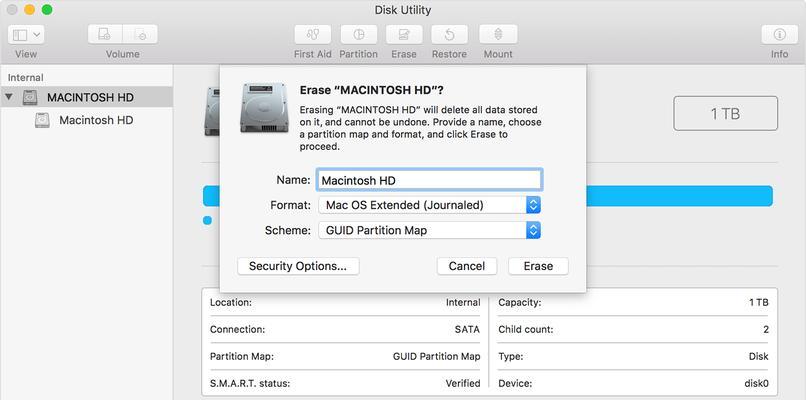The height and width of the screenshot is (400, 806).
Task: Click the Restore toolbar icon
Action: point(449,34)
